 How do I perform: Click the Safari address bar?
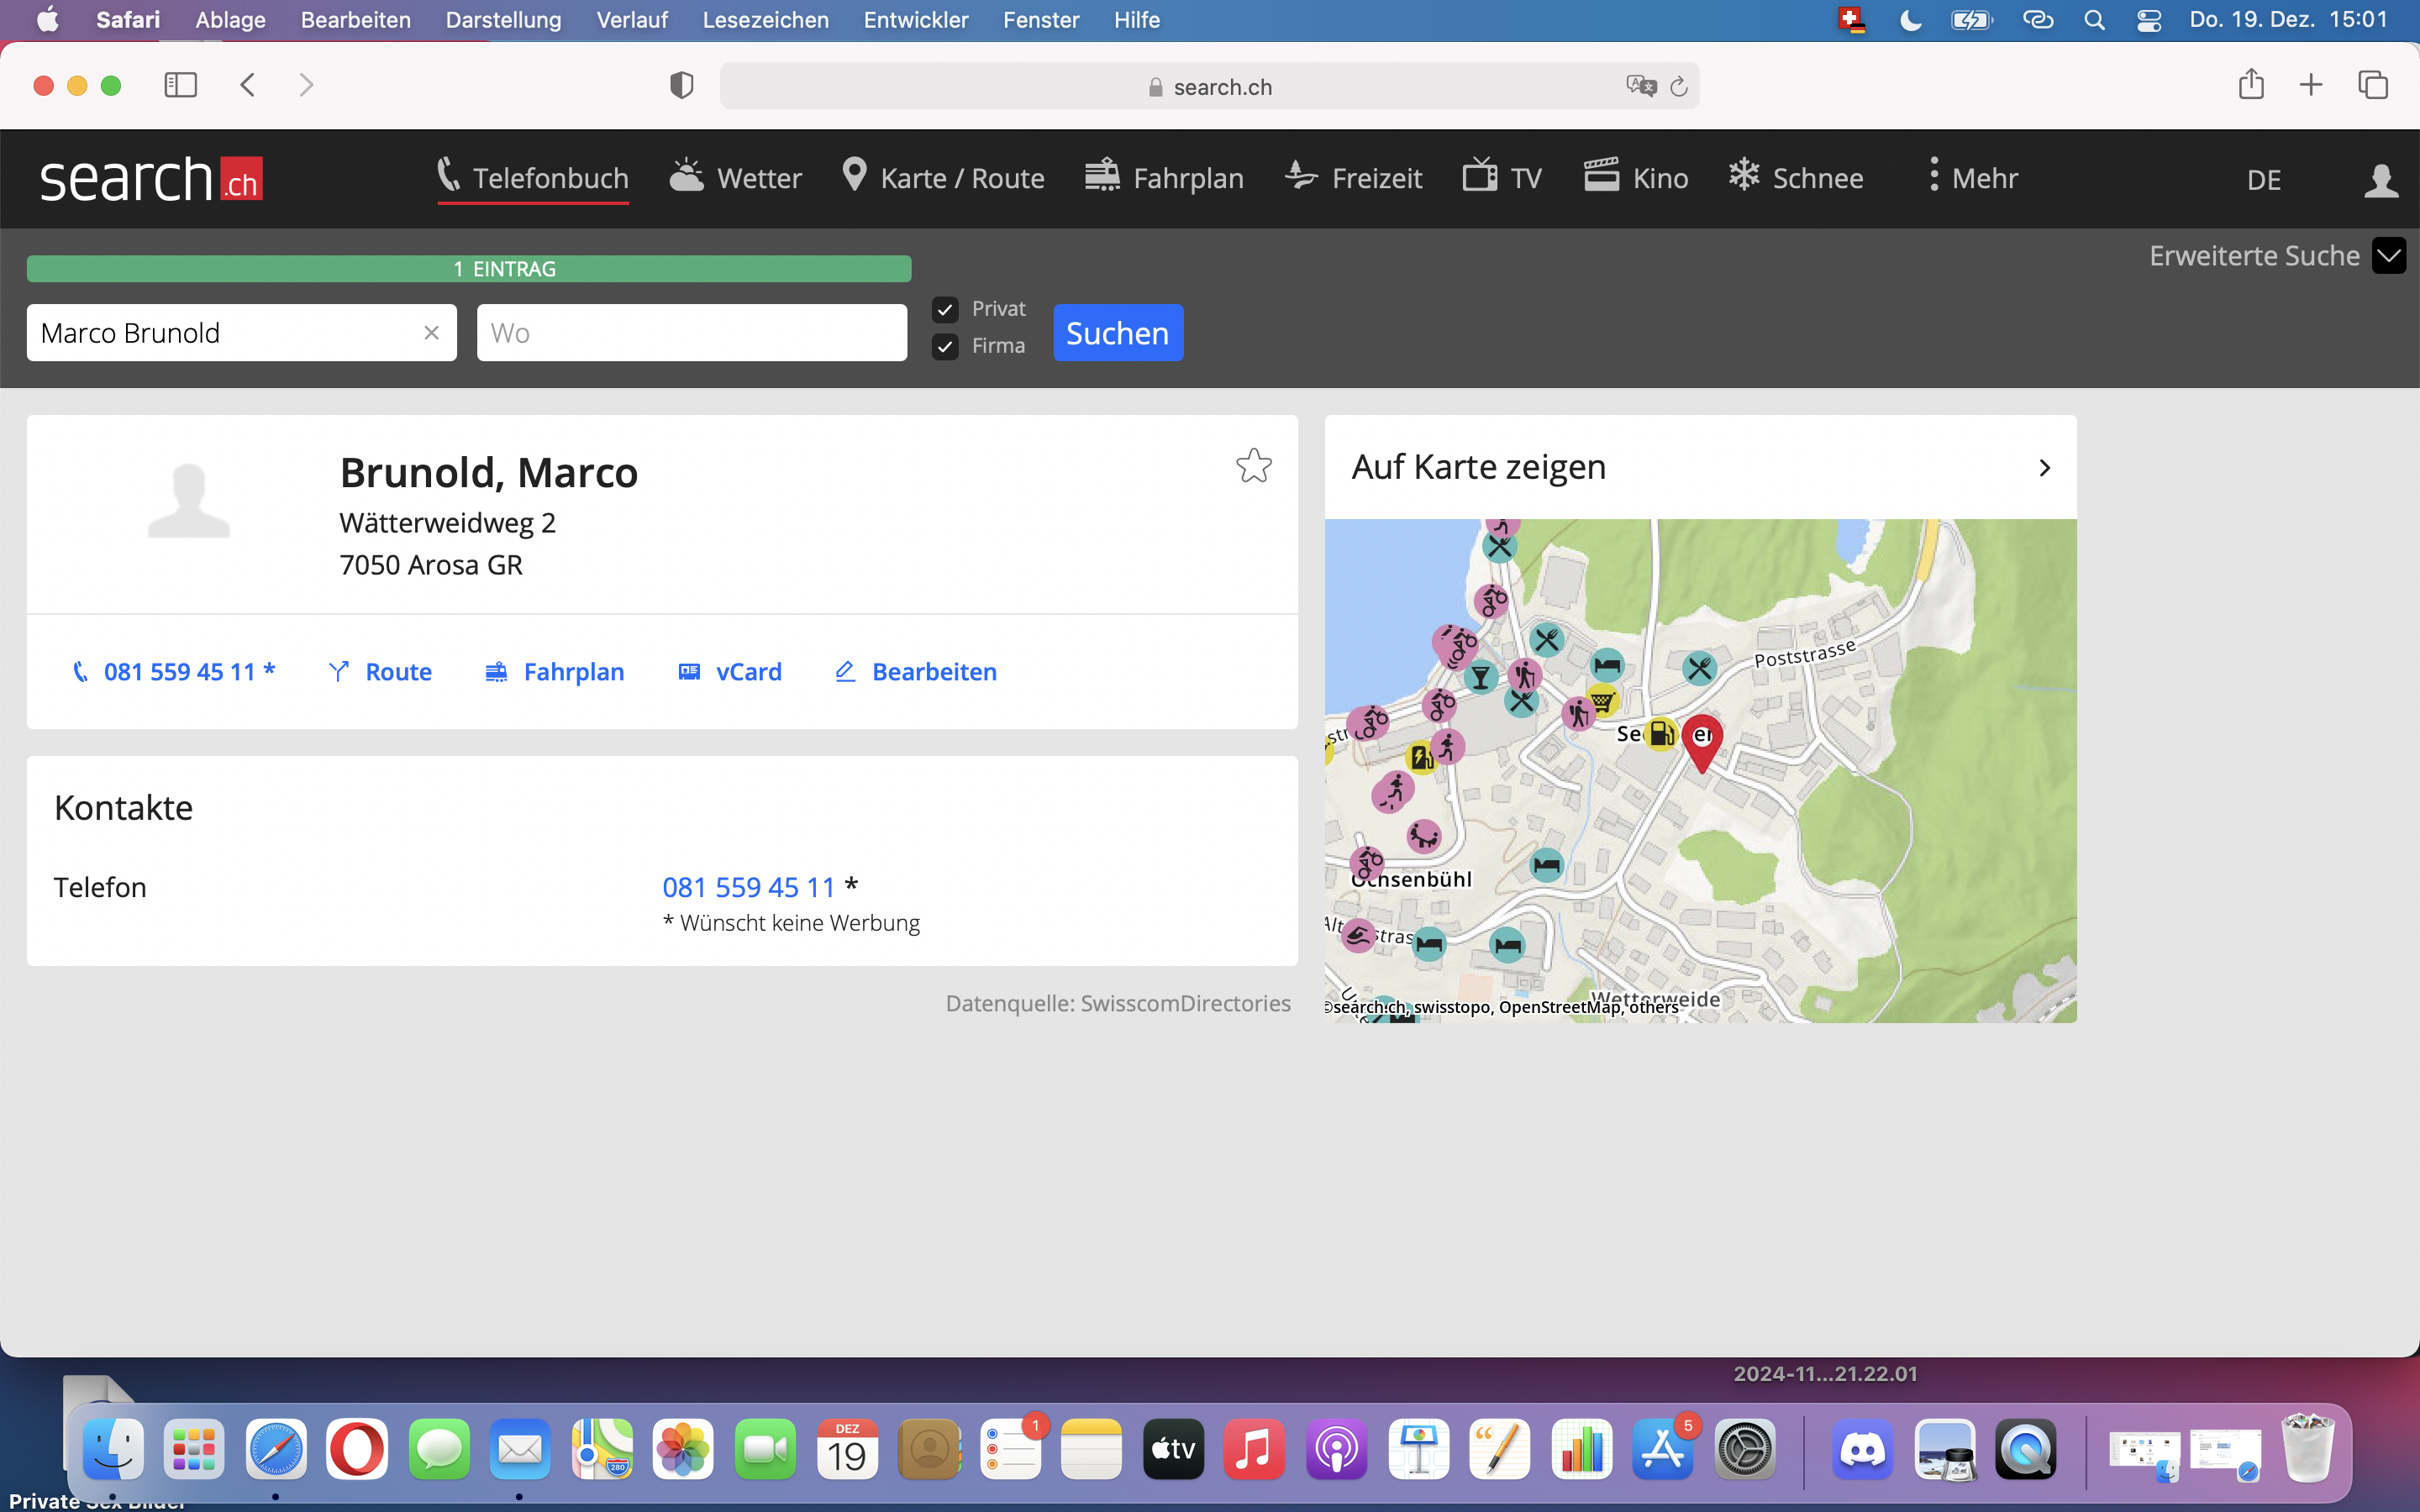tap(1210, 86)
